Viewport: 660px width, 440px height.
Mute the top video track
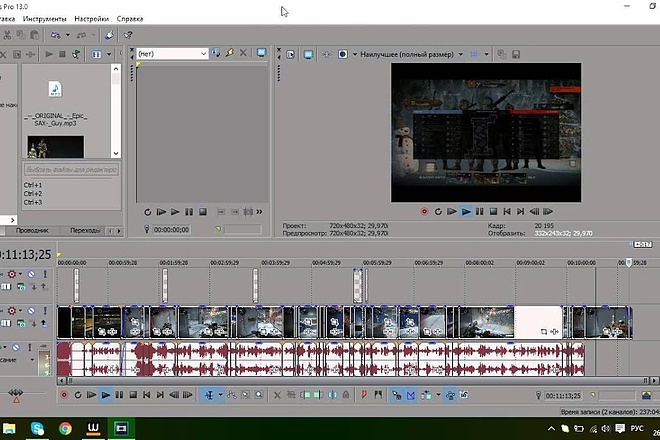click(31, 274)
